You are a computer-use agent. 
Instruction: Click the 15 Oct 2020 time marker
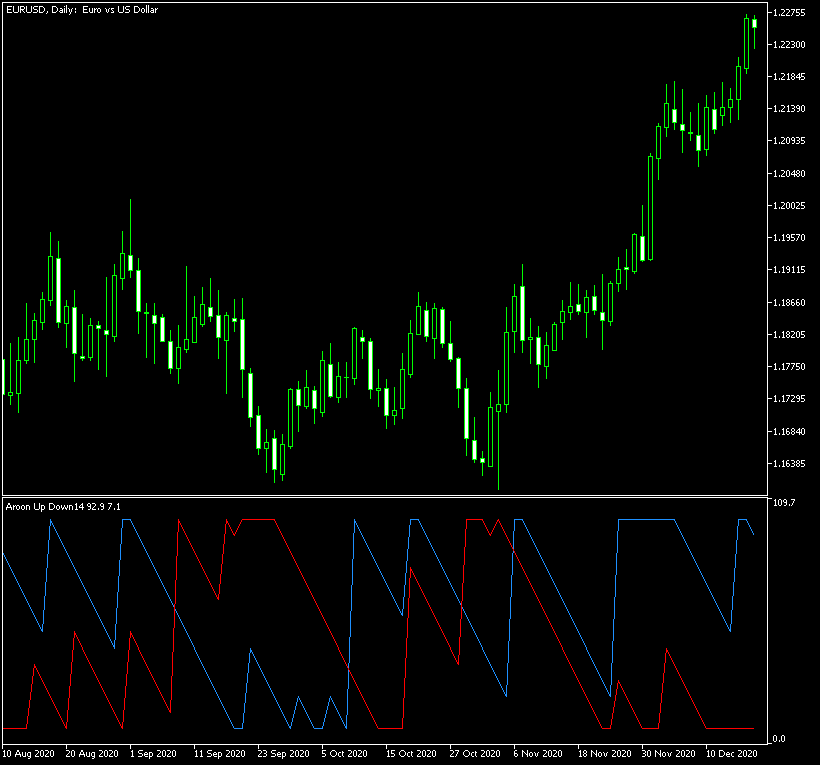414,753
